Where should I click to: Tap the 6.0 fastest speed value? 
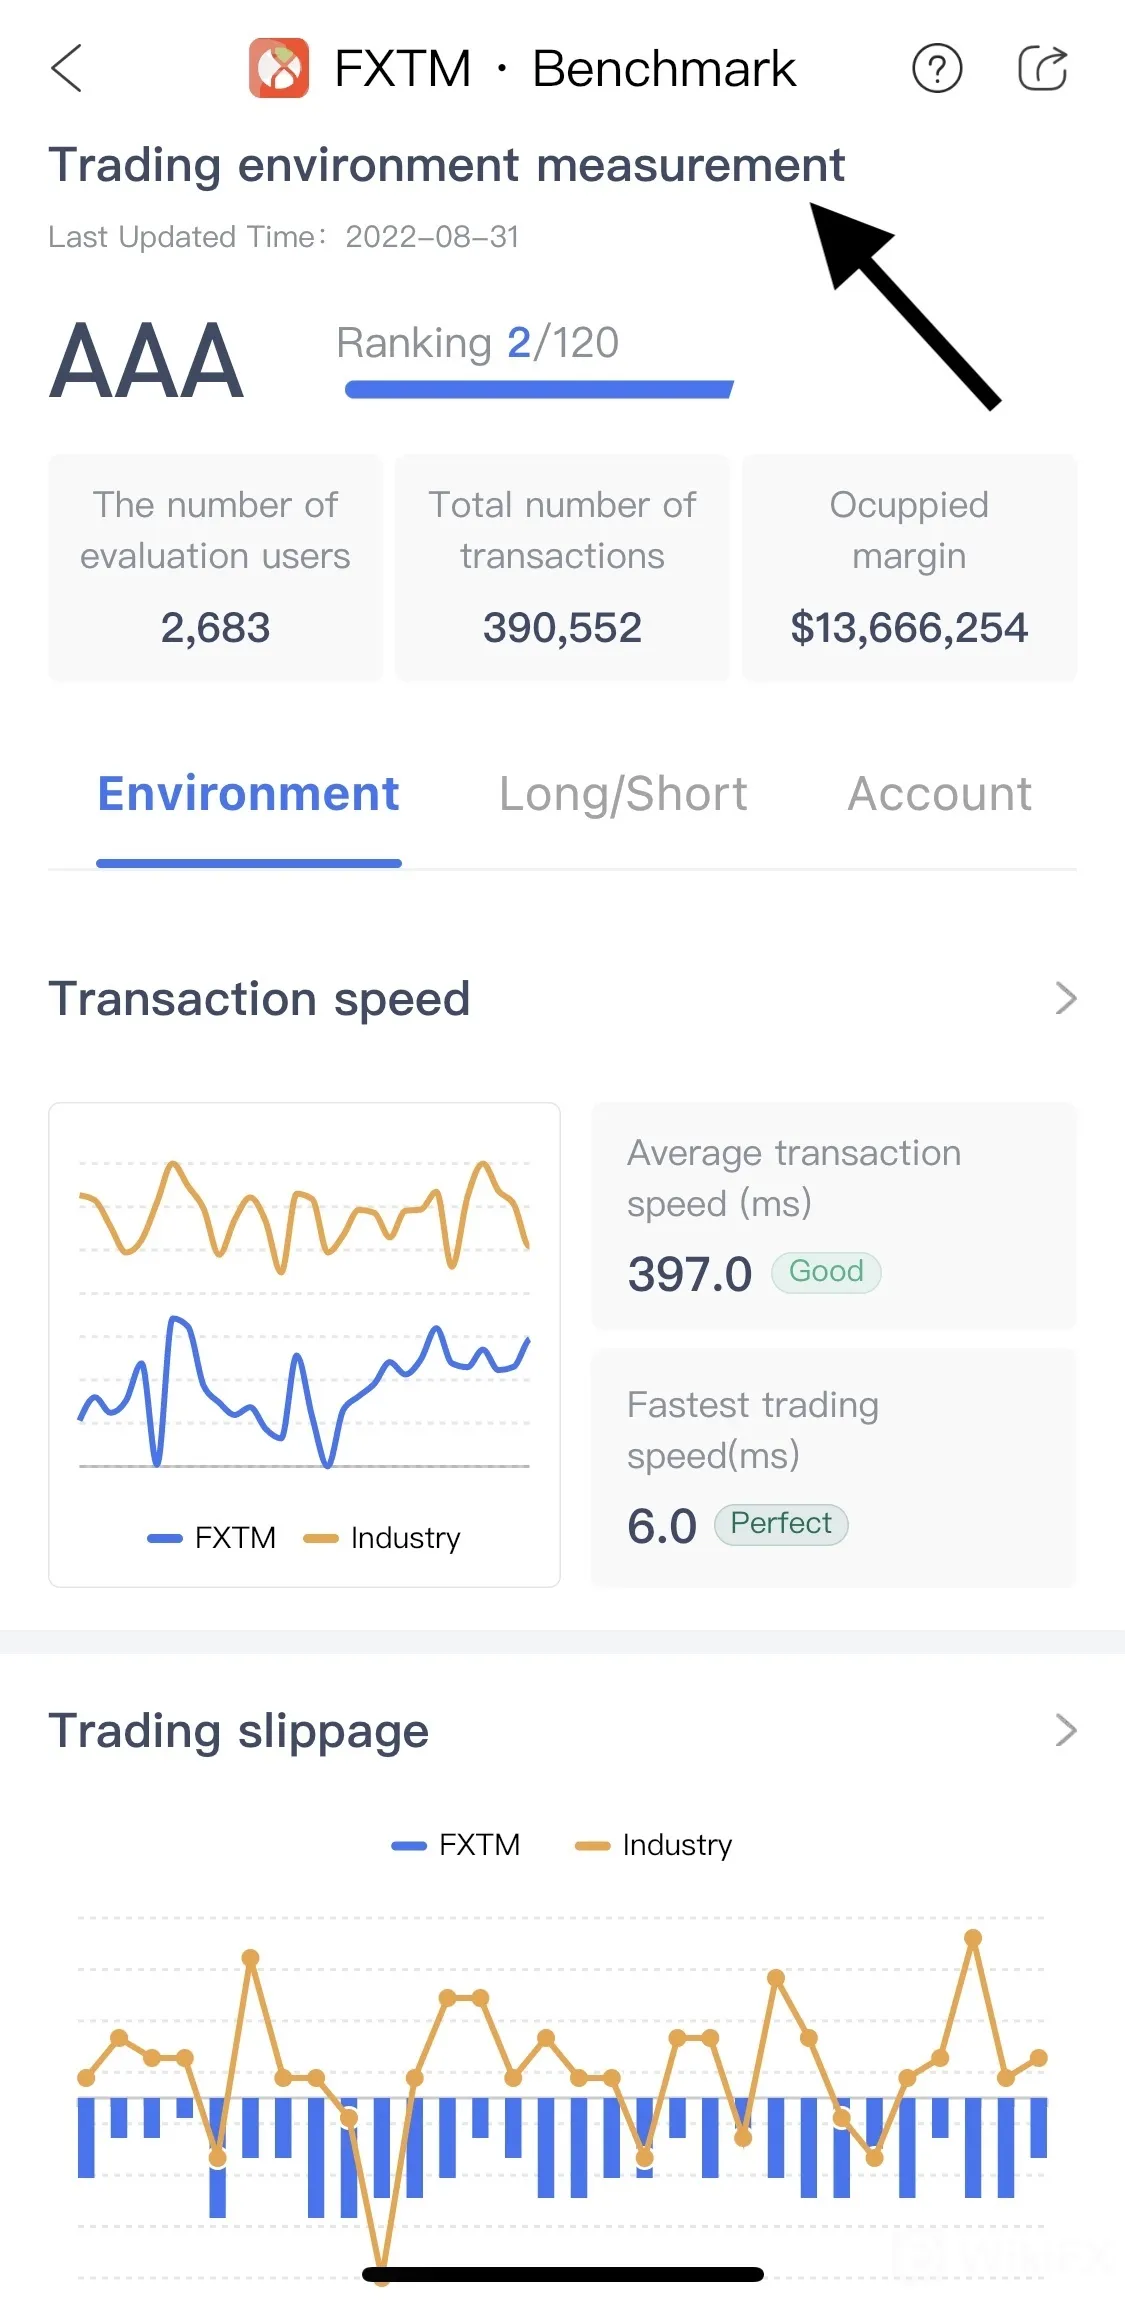[662, 1526]
